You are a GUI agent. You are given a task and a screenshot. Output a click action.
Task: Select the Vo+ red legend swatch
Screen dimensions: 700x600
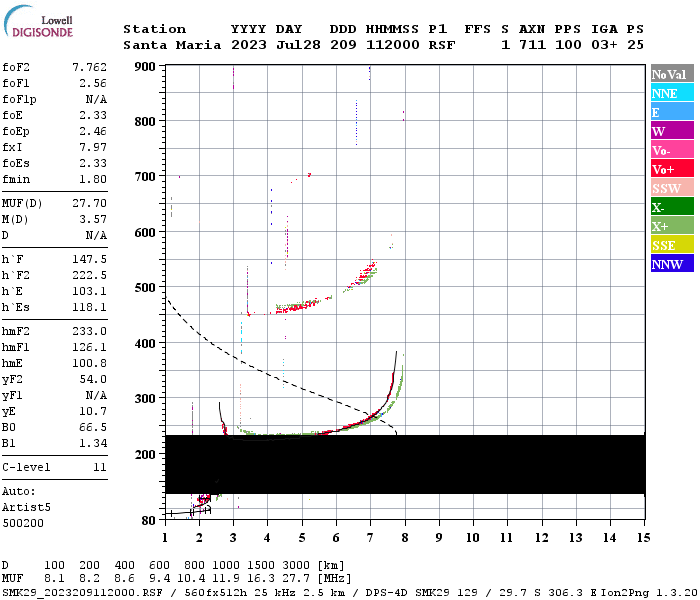point(672,168)
